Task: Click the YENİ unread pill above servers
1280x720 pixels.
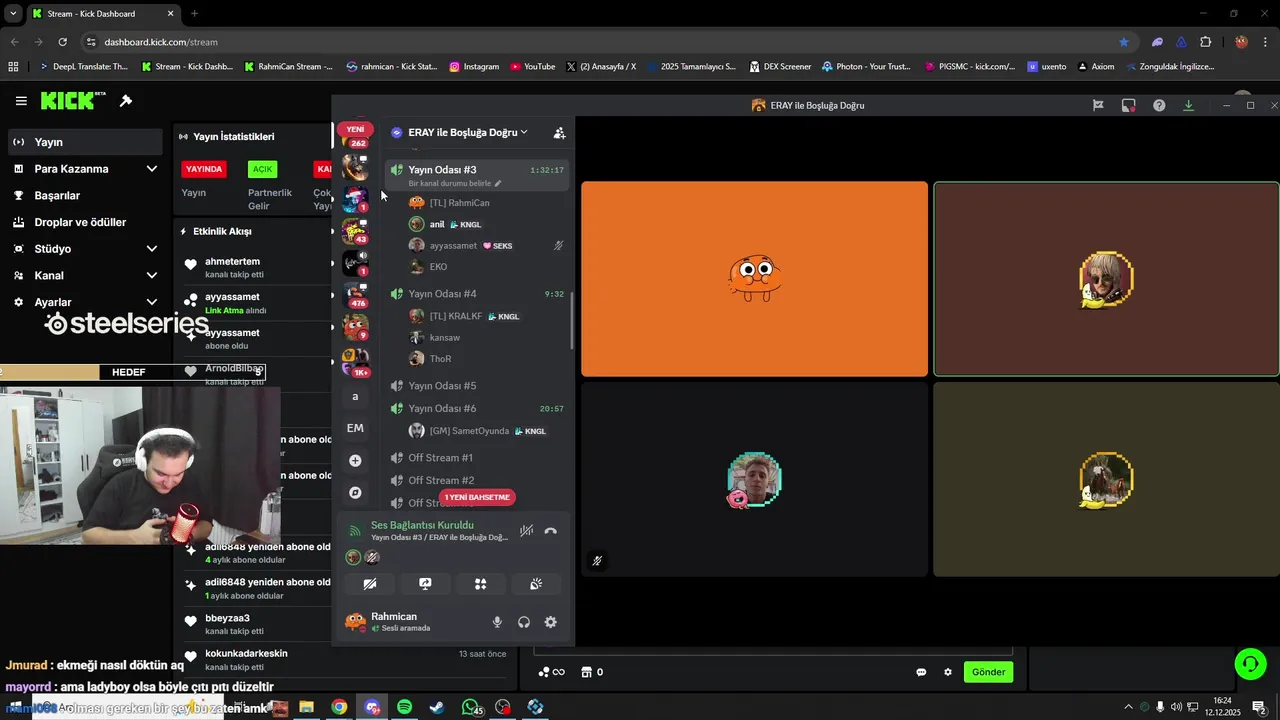Action: pyautogui.click(x=355, y=129)
